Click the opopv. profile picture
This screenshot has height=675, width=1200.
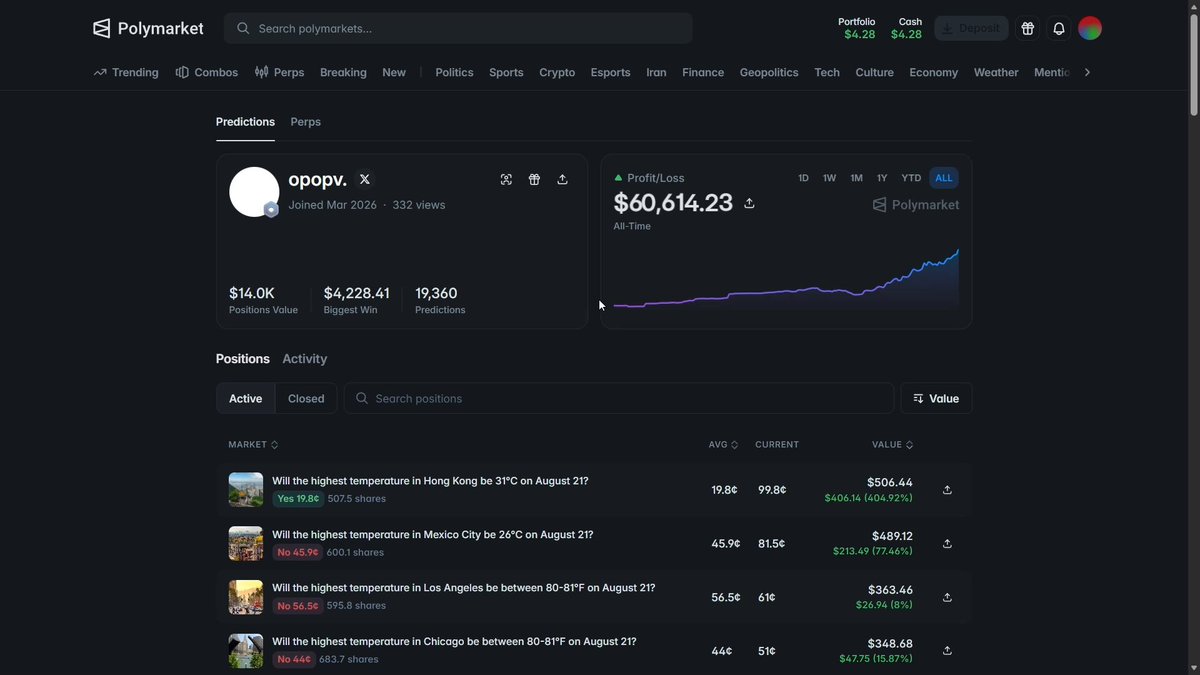[x=254, y=192]
